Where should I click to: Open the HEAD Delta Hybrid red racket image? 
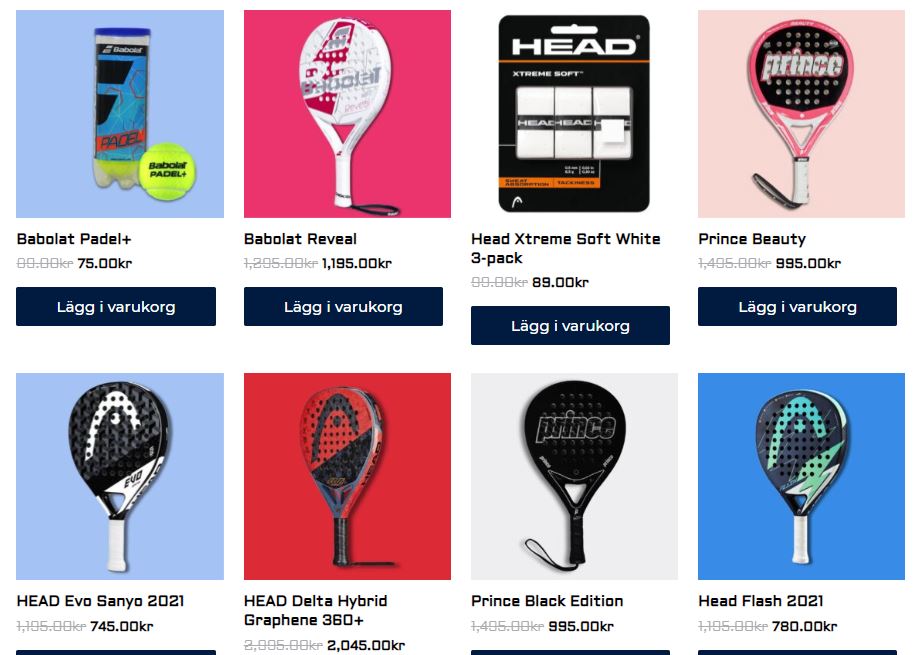[x=347, y=477]
